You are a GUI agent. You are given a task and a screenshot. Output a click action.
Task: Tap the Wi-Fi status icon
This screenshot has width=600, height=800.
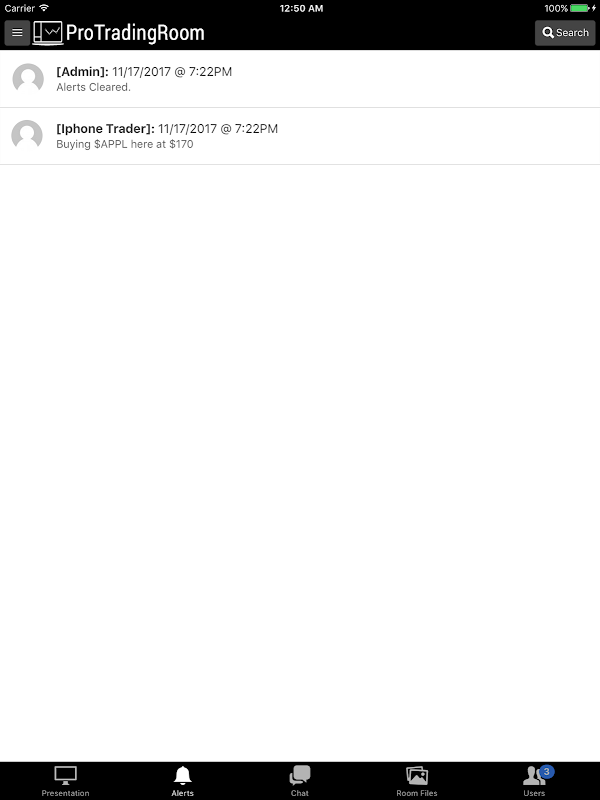click(x=44, y=8)
